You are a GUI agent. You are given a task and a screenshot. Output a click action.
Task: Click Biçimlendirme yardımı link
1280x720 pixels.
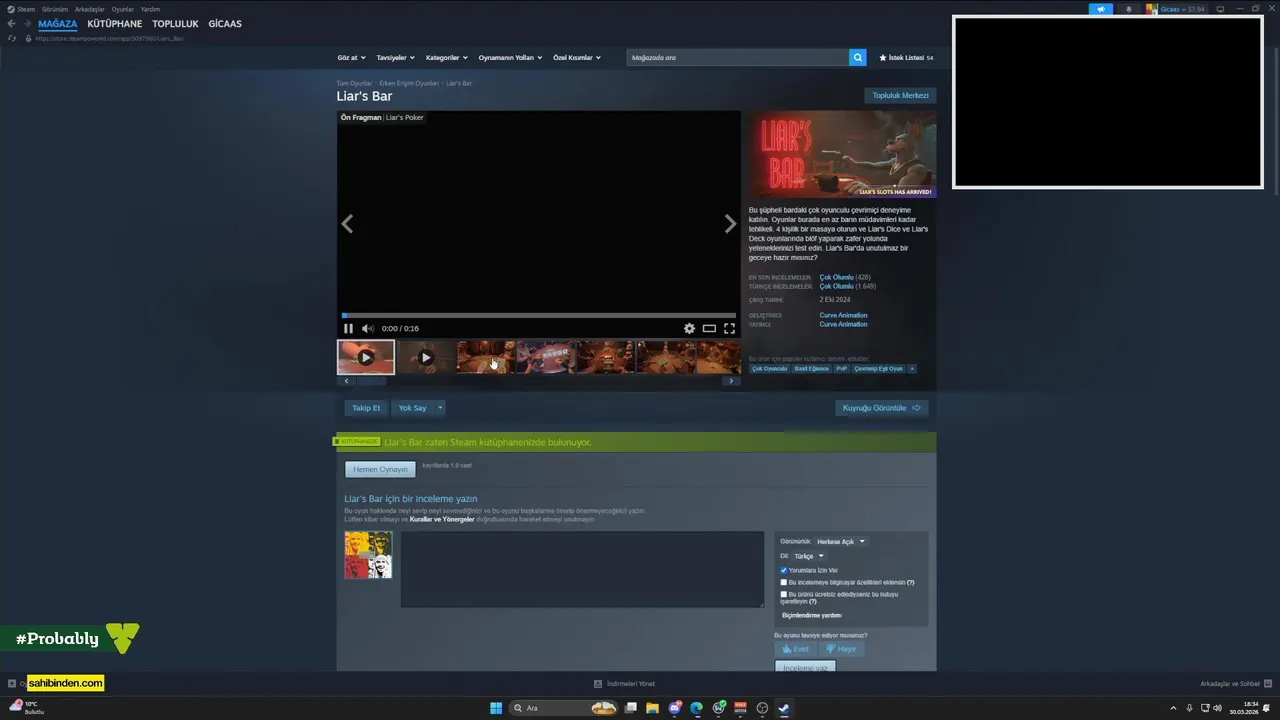[811, 615]
